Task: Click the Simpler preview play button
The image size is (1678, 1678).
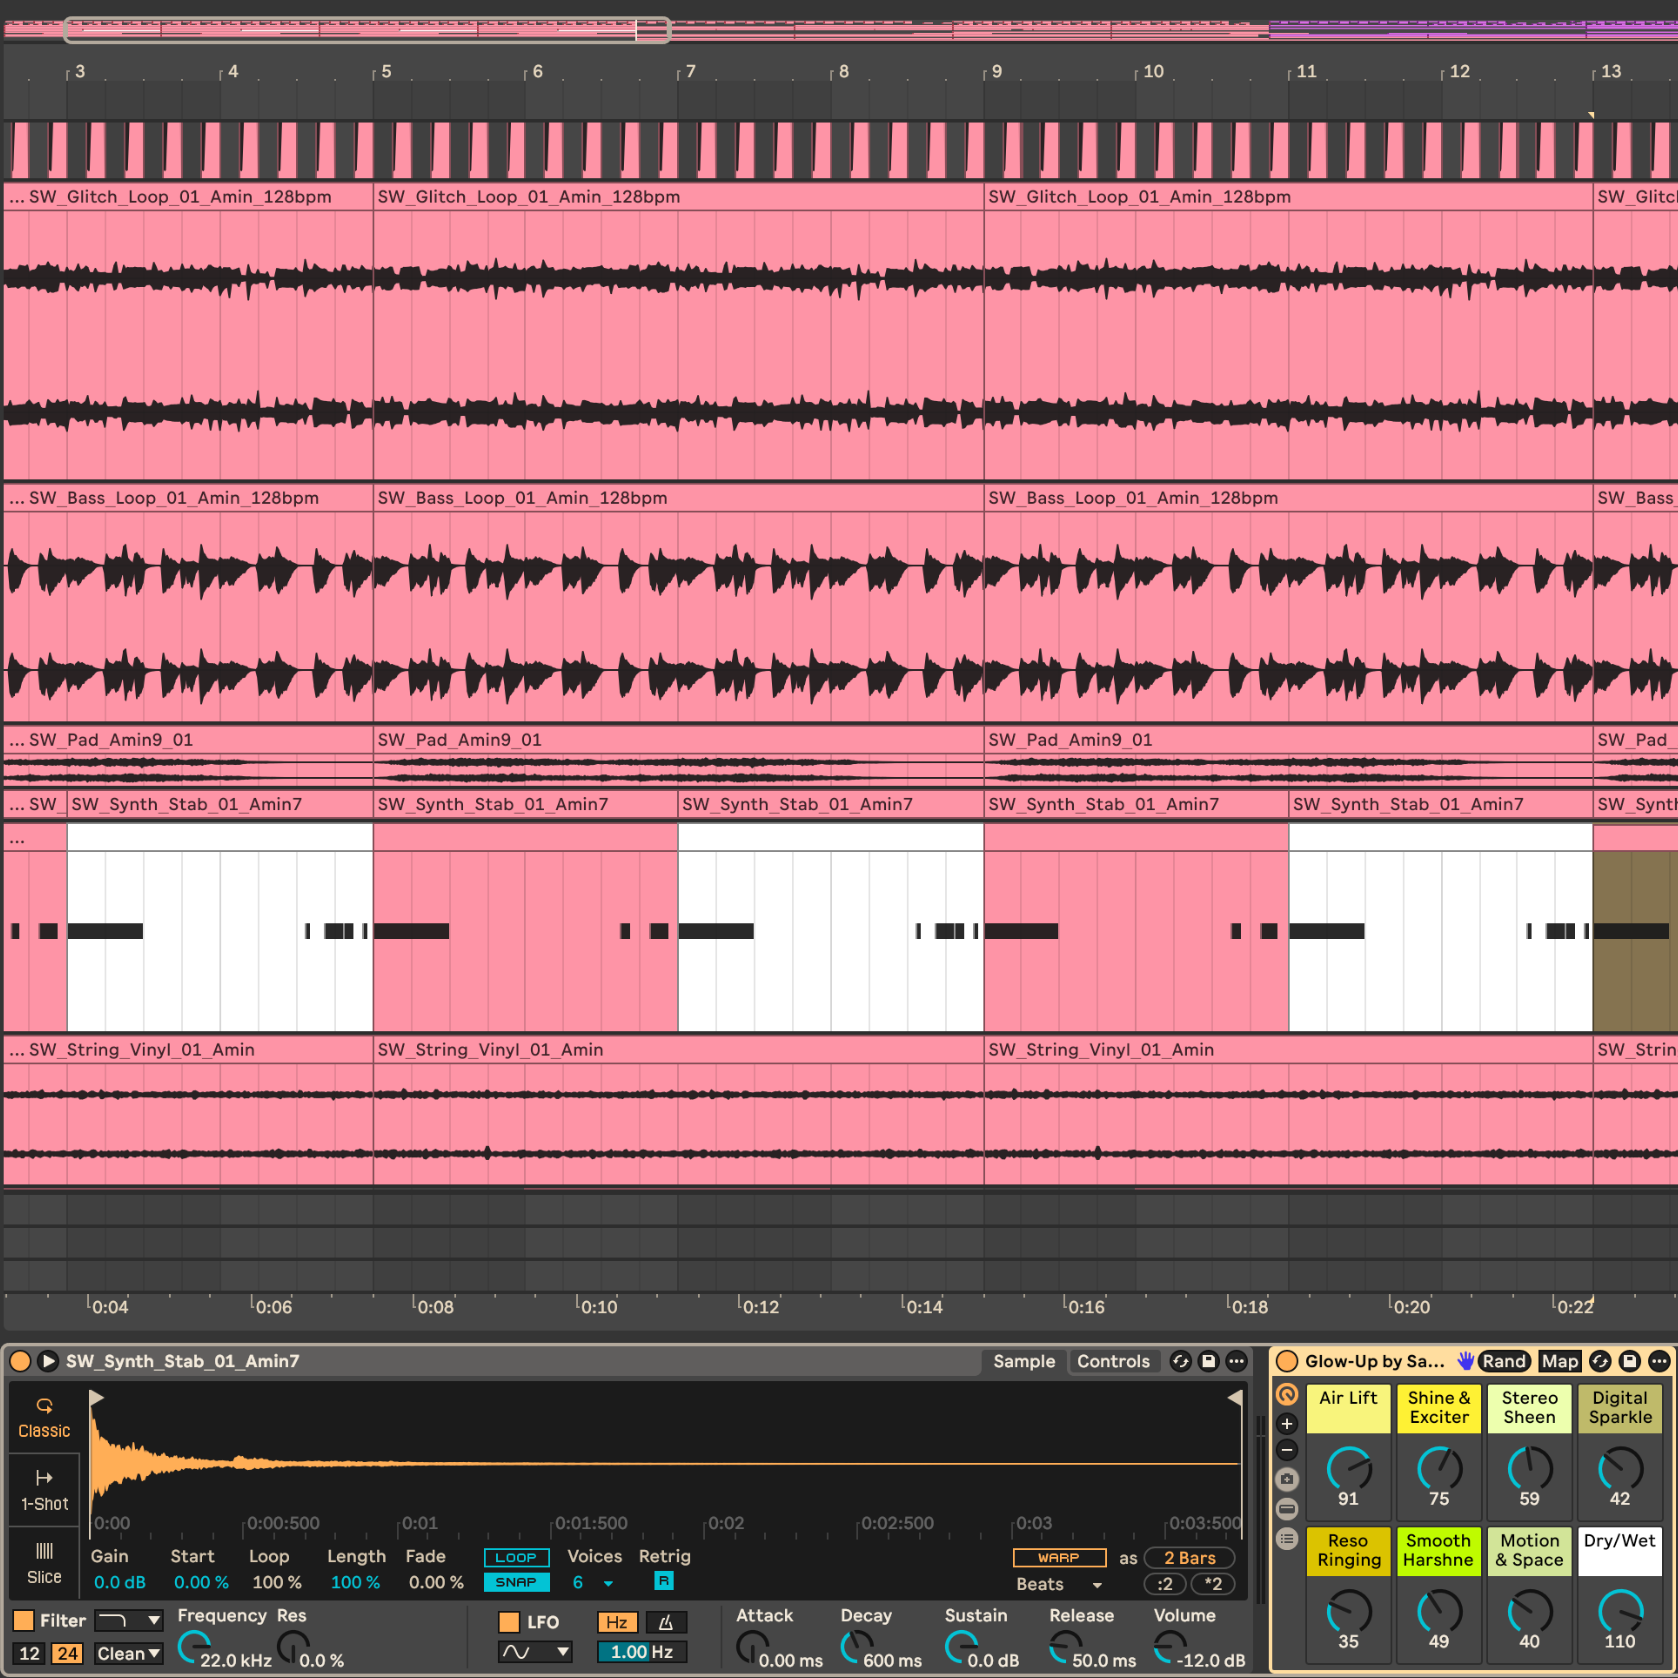Action: [47, 1361]
